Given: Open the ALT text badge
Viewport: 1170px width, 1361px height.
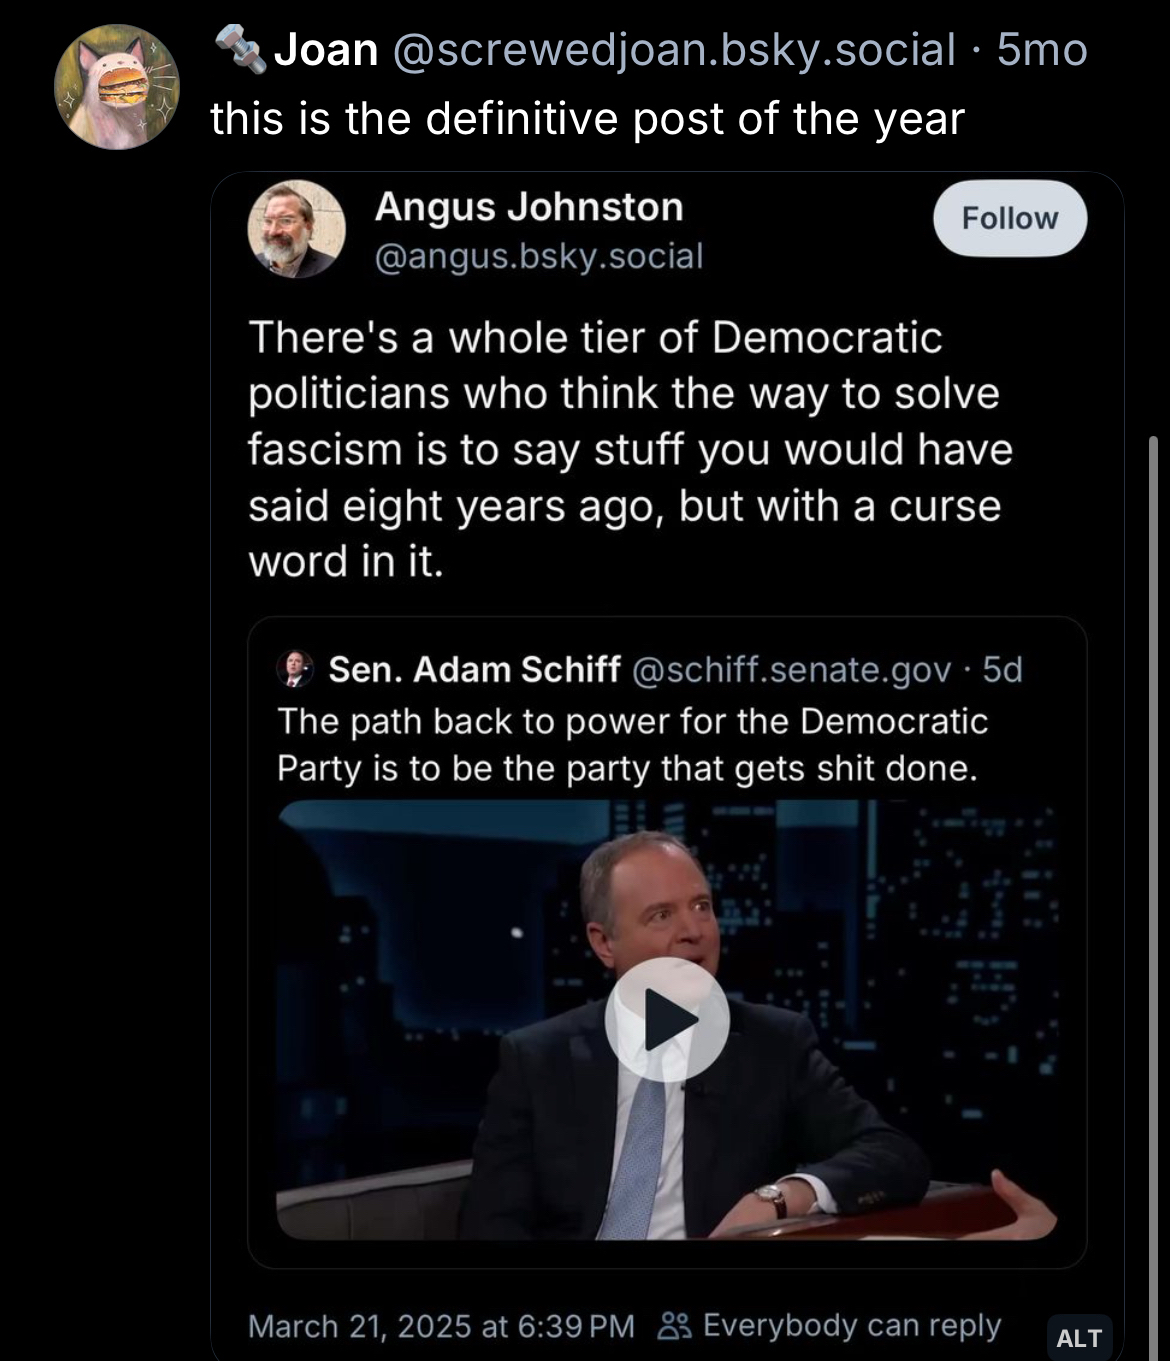Looking at the screenshot, I should point(1079,1337).
